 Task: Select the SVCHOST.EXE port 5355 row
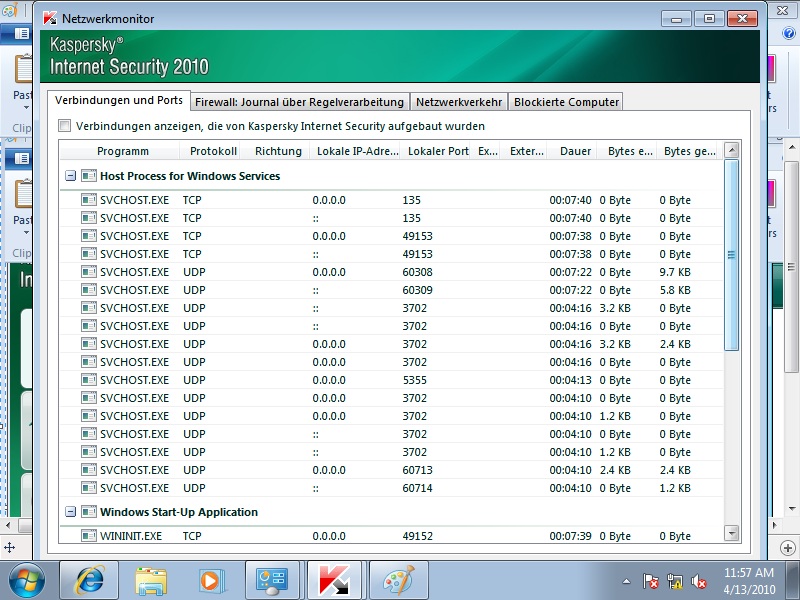click(x=391, y=380)
